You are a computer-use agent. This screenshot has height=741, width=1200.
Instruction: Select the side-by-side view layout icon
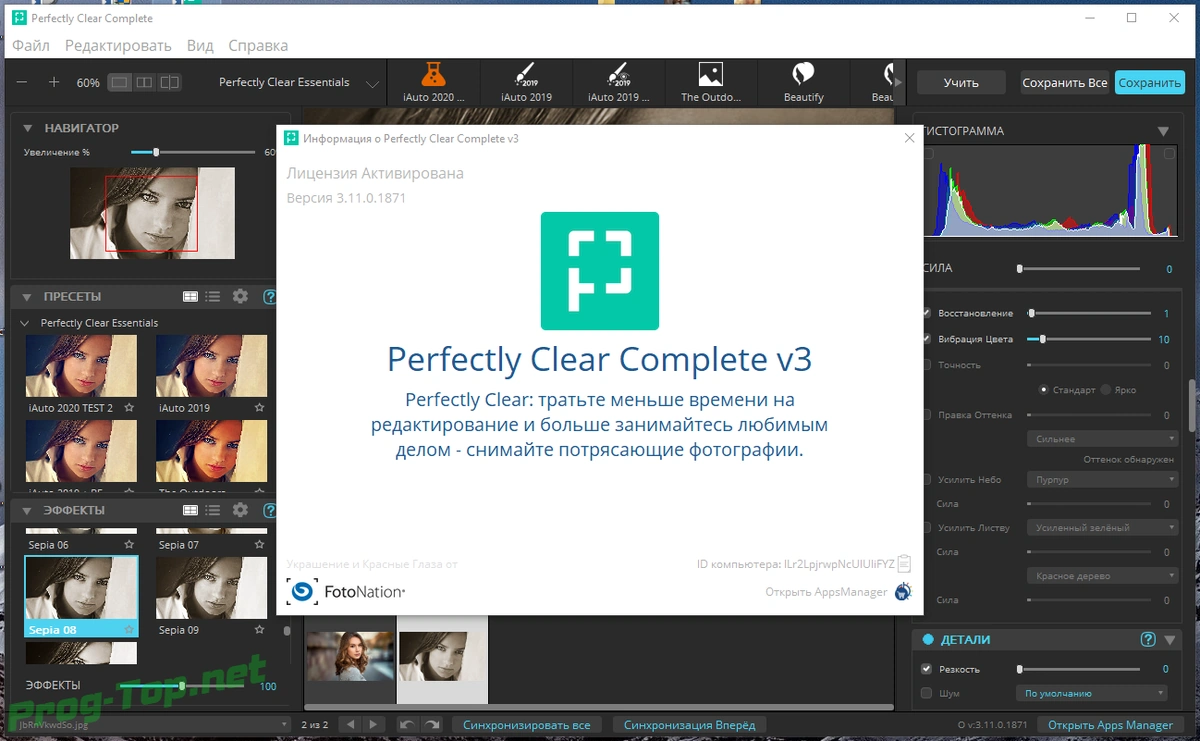[x=145, y=82]
